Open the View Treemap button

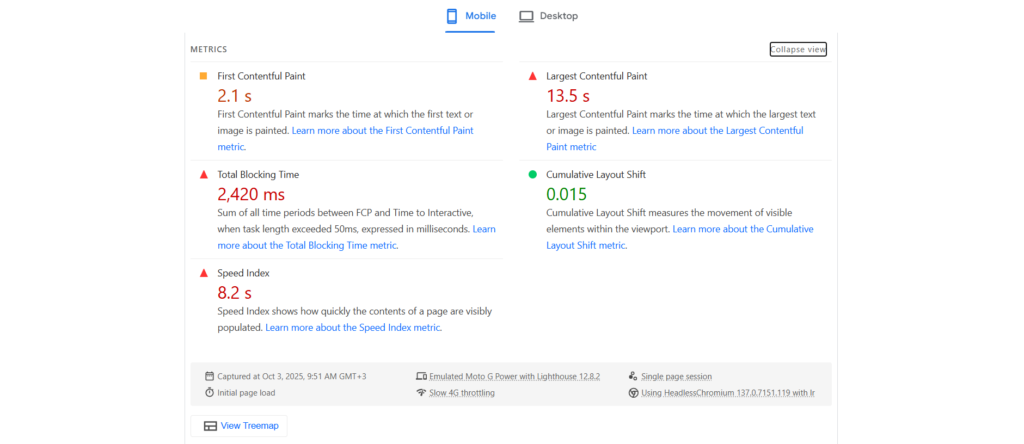coord(239,426)
